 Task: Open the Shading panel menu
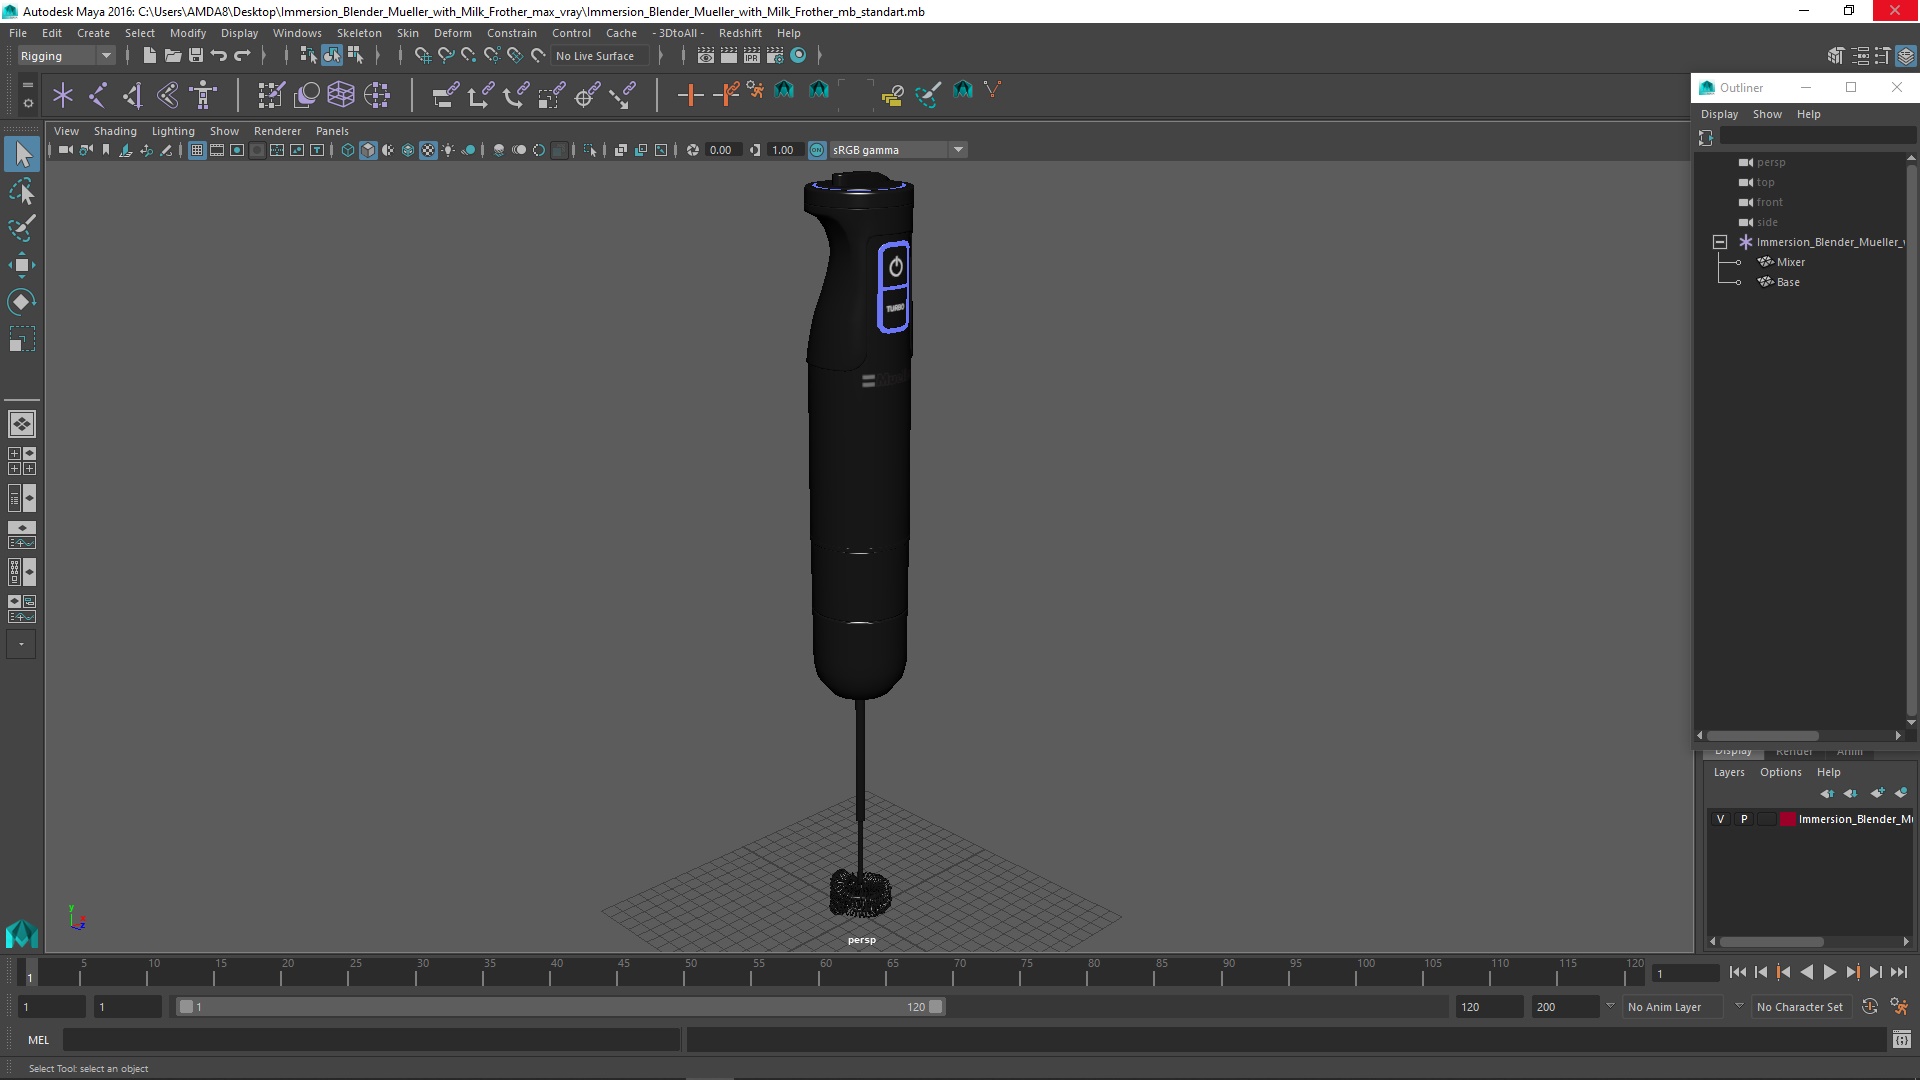point(115,131)
